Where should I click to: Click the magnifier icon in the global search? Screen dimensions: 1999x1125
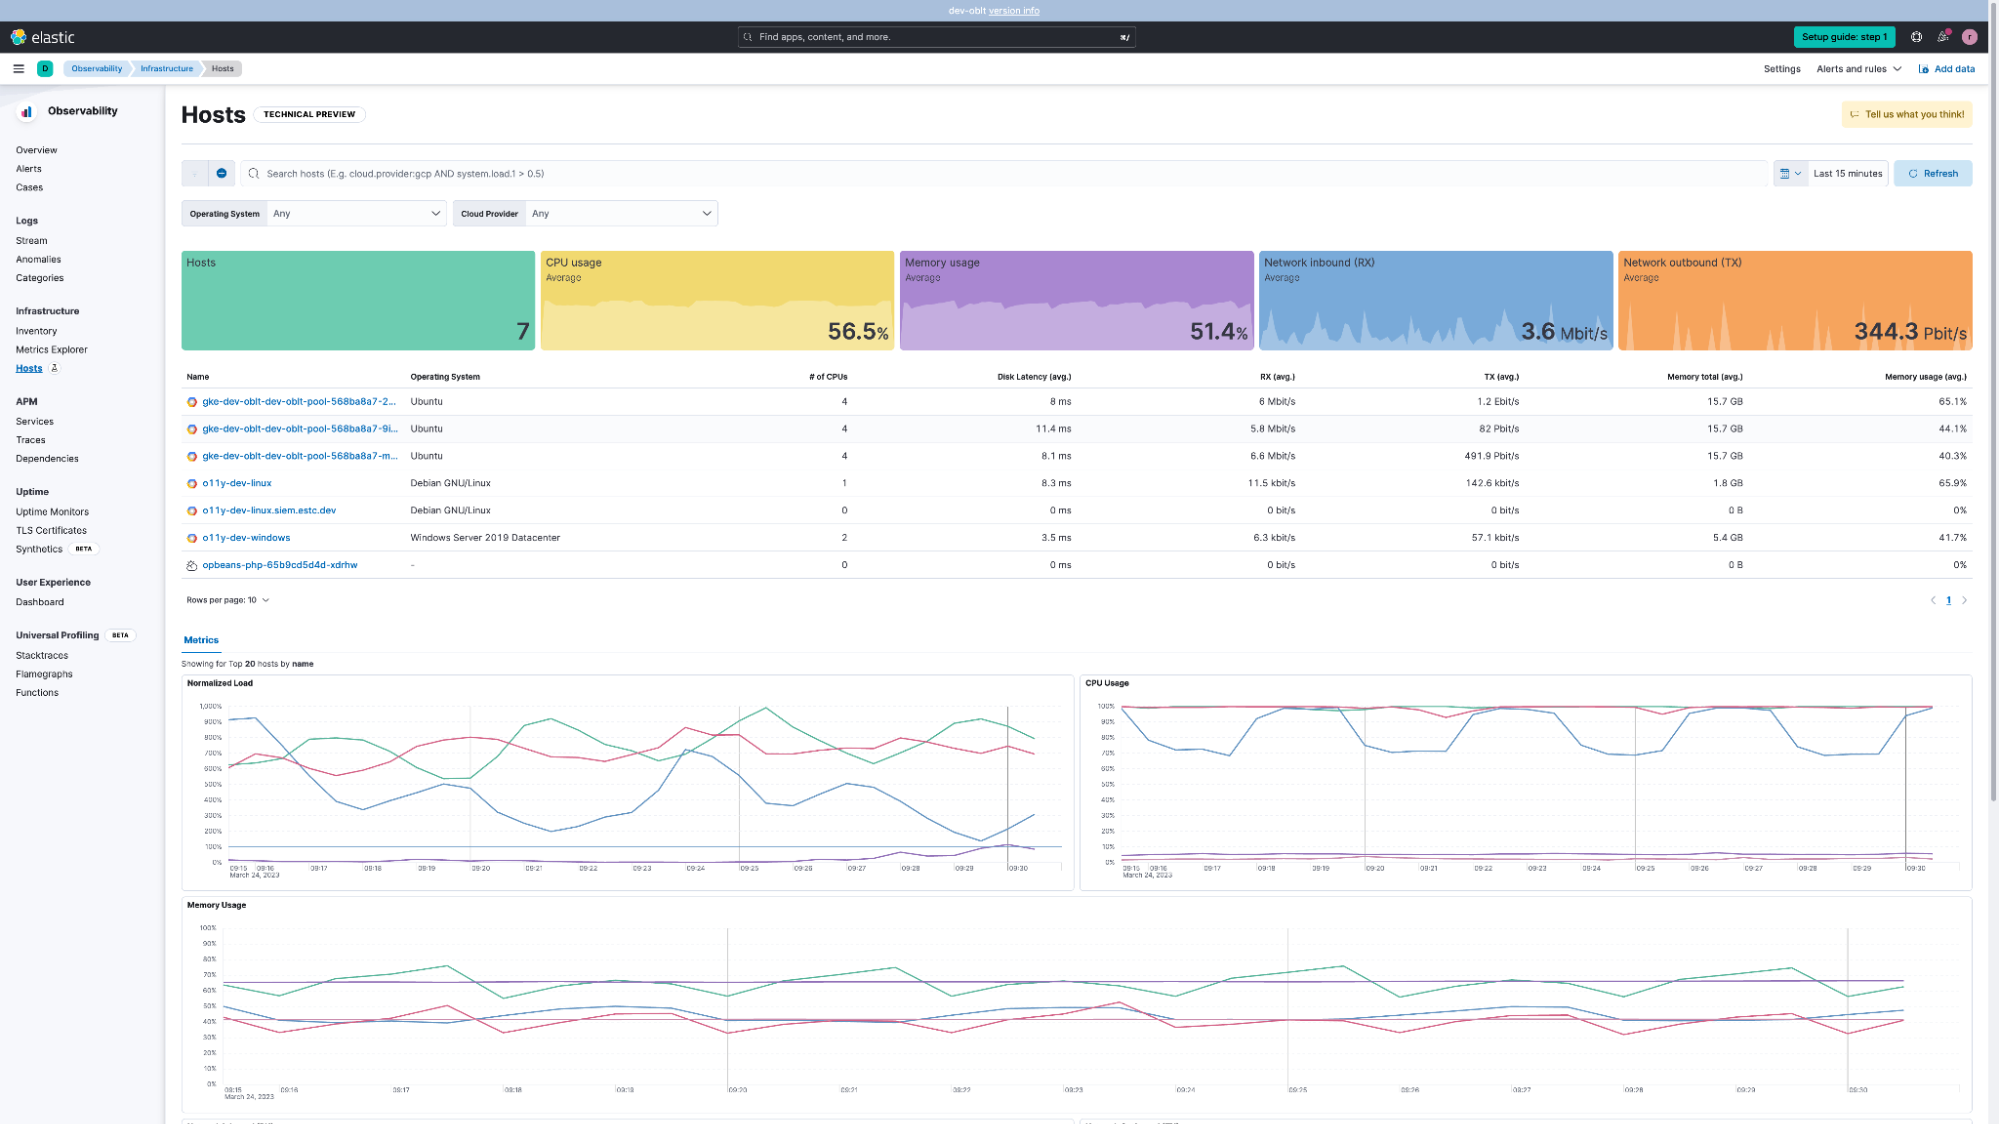click(x=748, y=37)
